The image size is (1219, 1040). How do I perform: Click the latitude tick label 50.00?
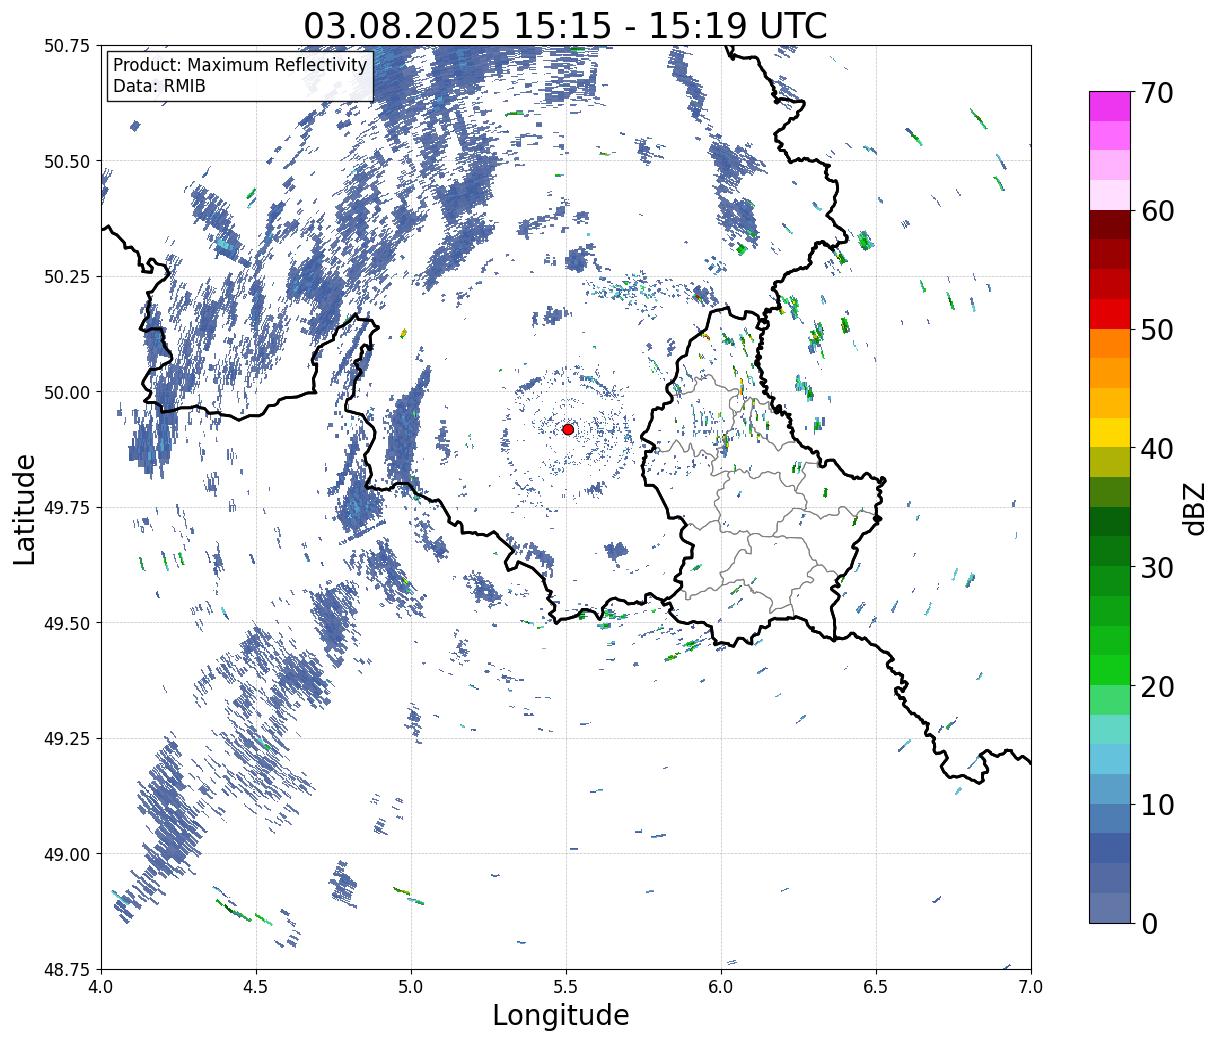[67, 392]
